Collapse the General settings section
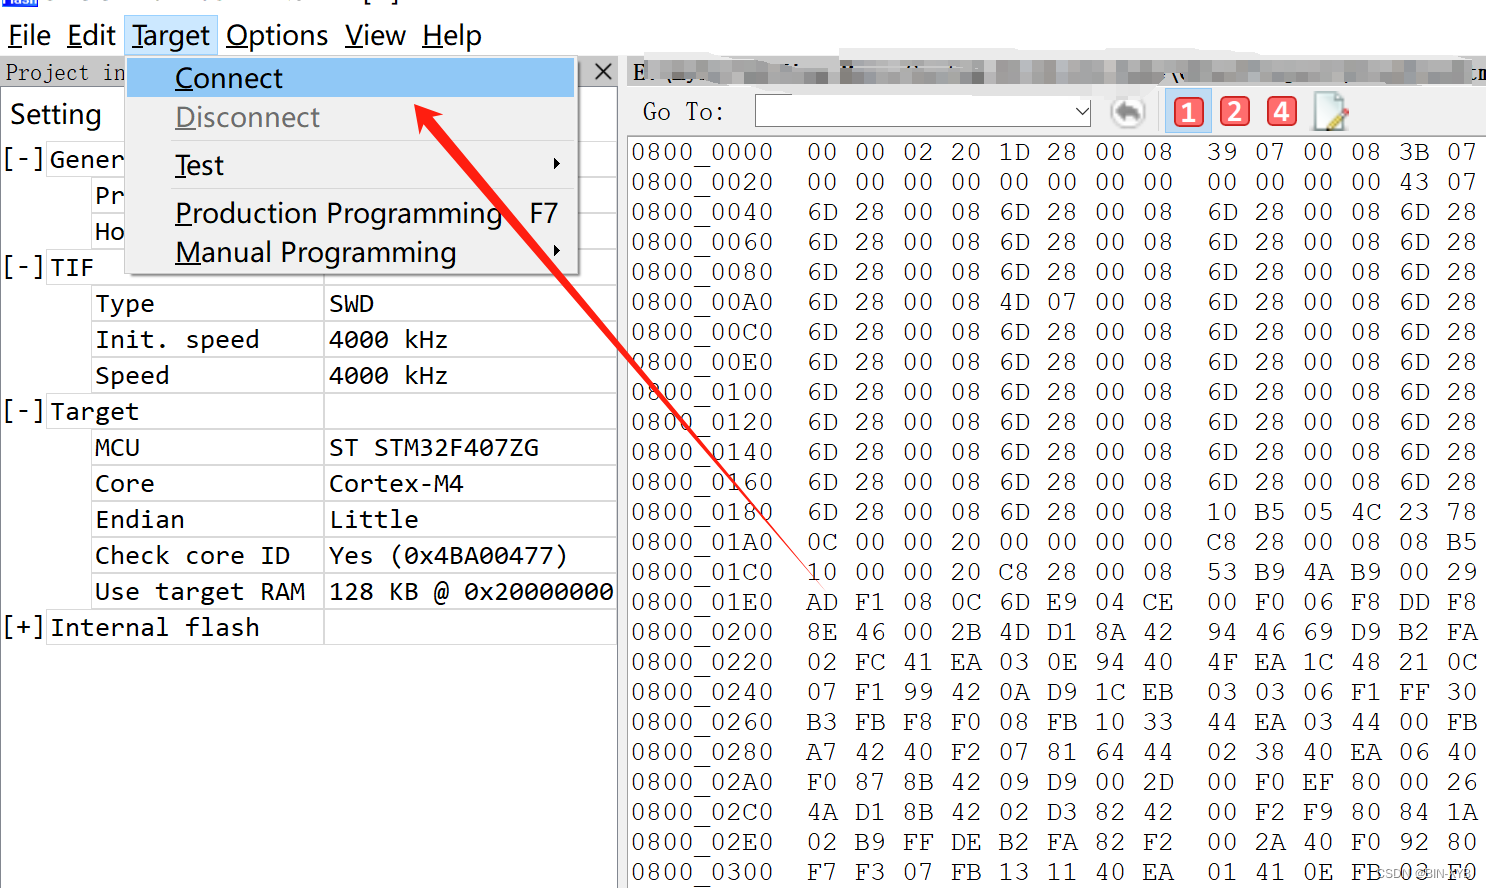Image resolution: width=1486 pixels, height=888 pixels. click(x=22, y=158)
